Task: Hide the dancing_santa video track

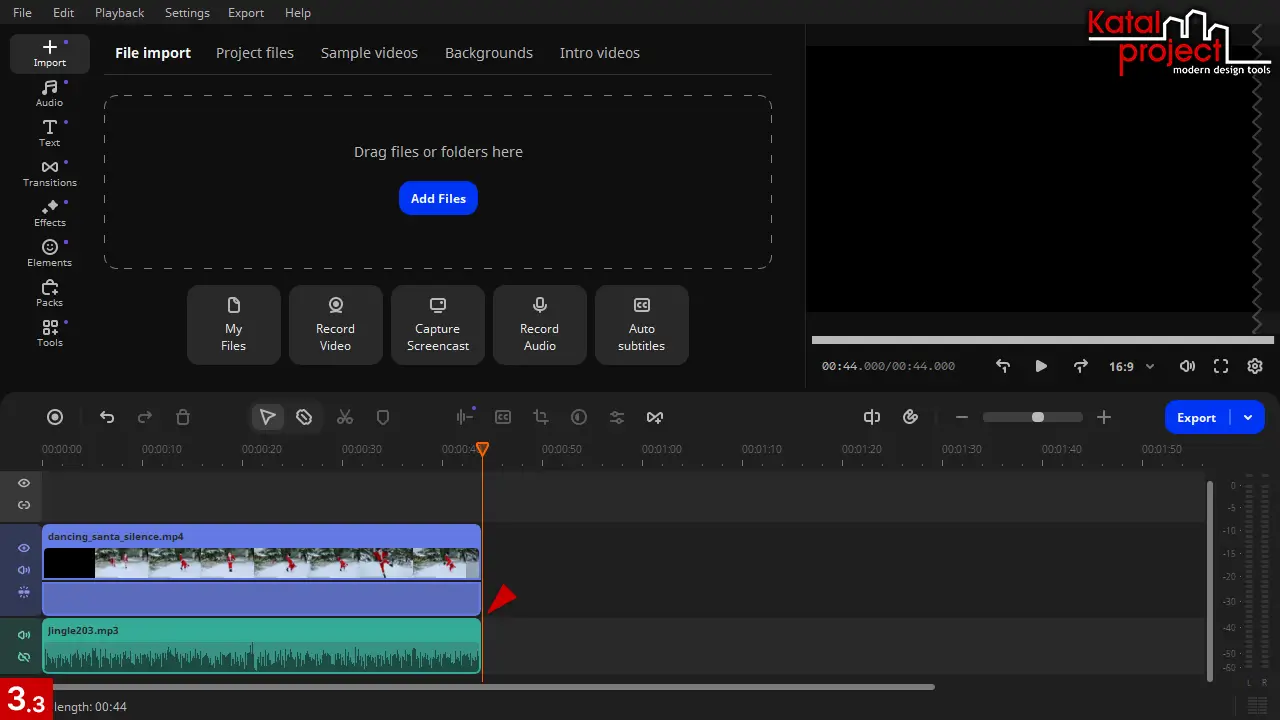Action: (x=24, y=548)
